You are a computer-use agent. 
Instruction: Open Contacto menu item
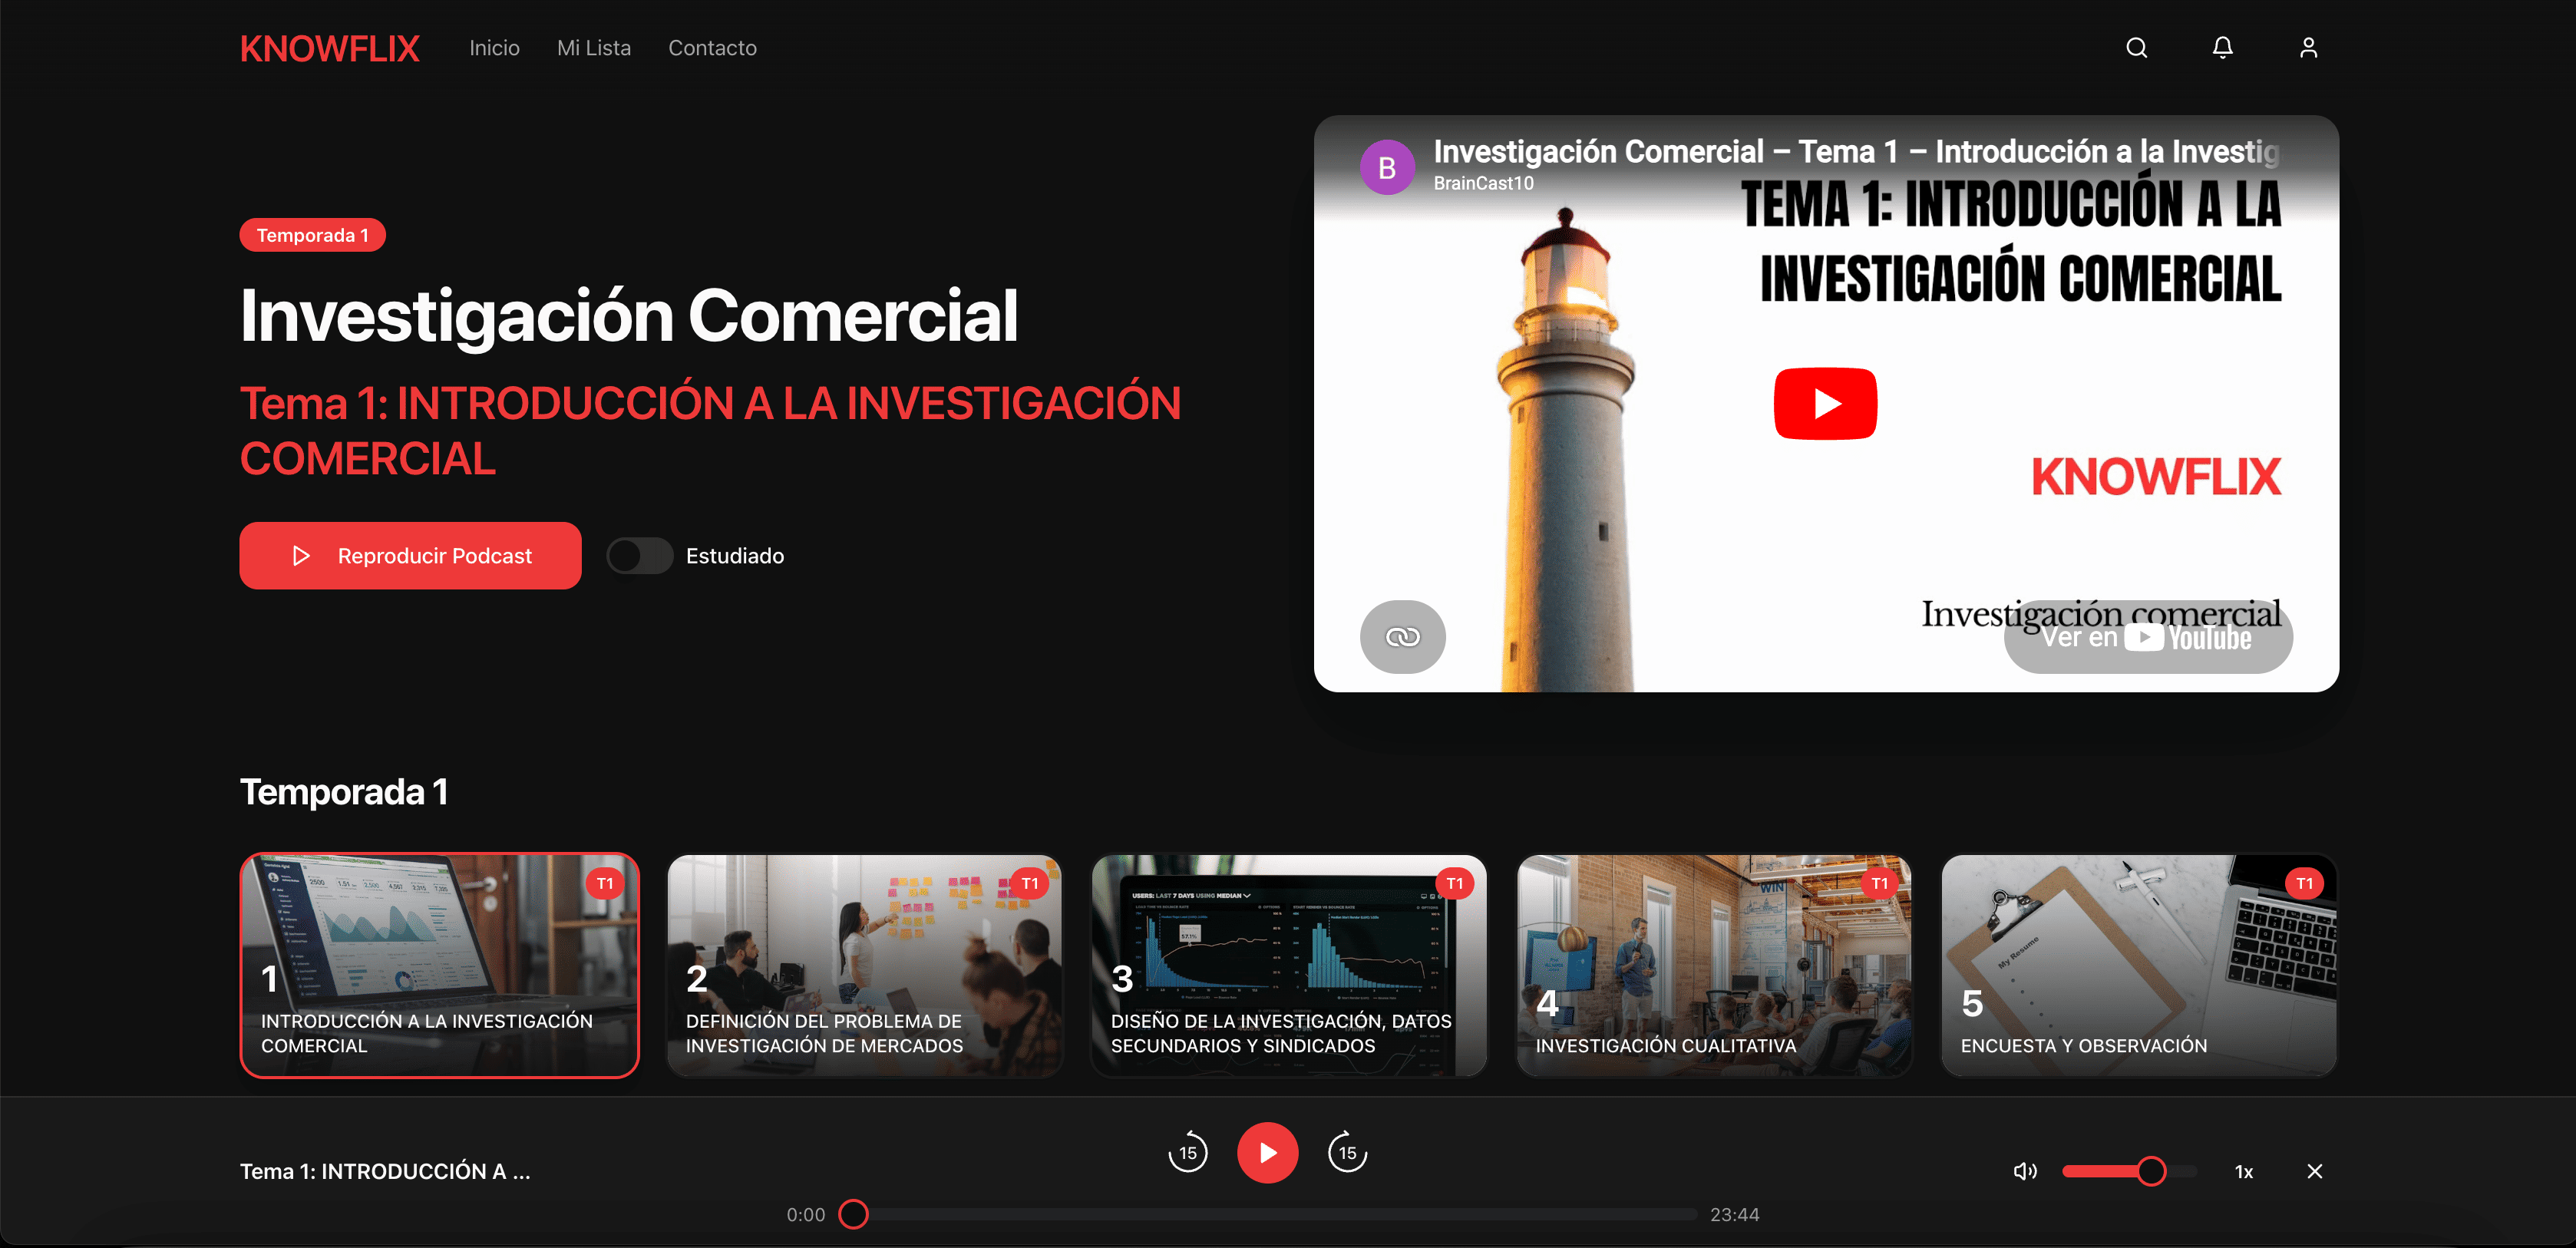712,48
